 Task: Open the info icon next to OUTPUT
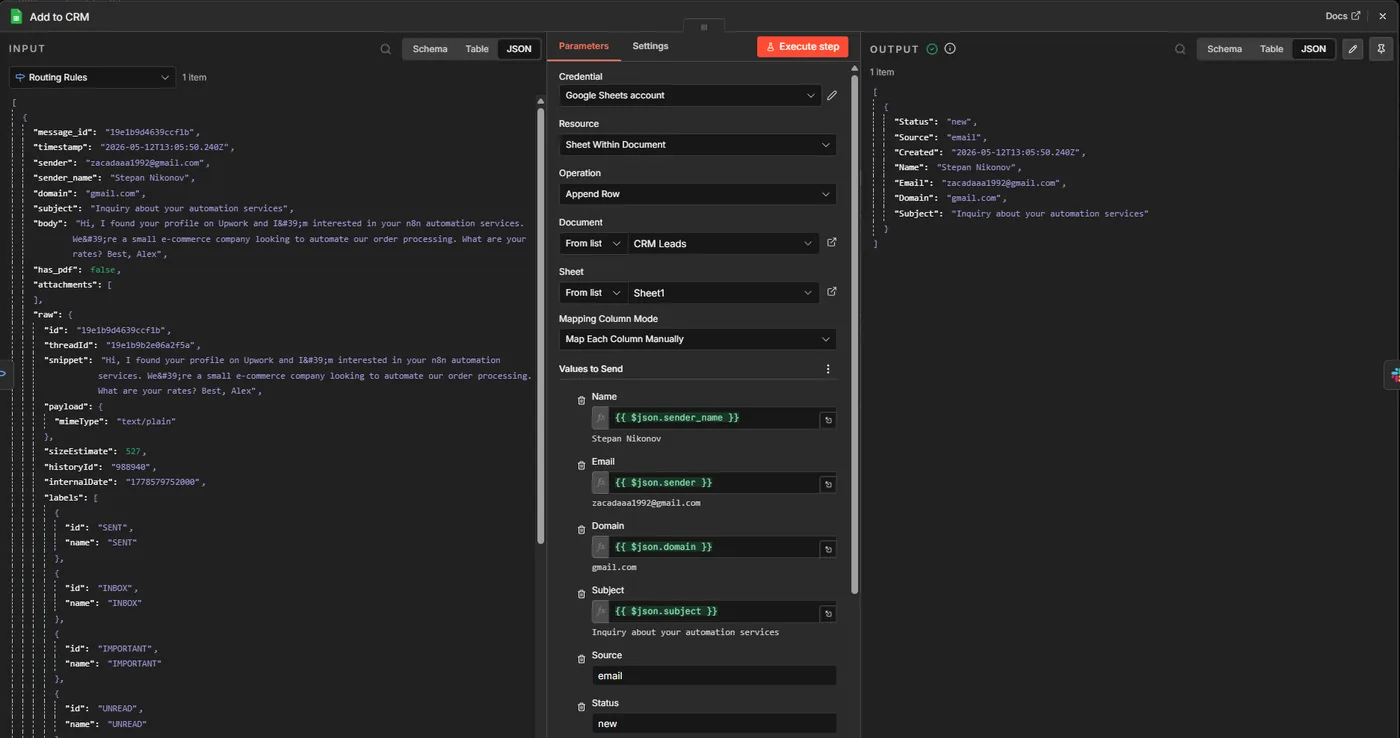(950, 49)
